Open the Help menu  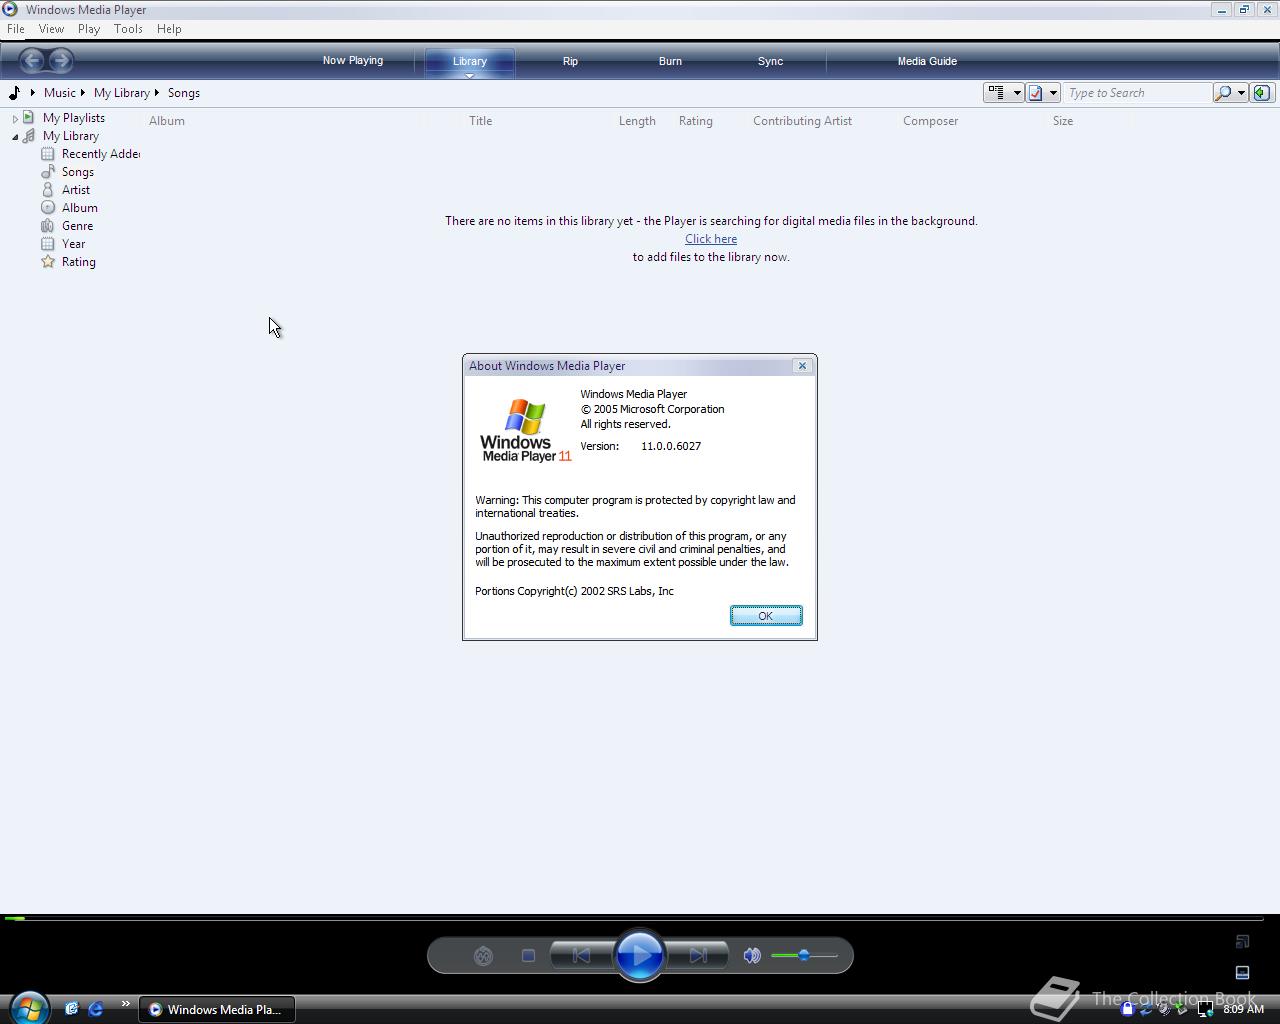coord(169,29)
